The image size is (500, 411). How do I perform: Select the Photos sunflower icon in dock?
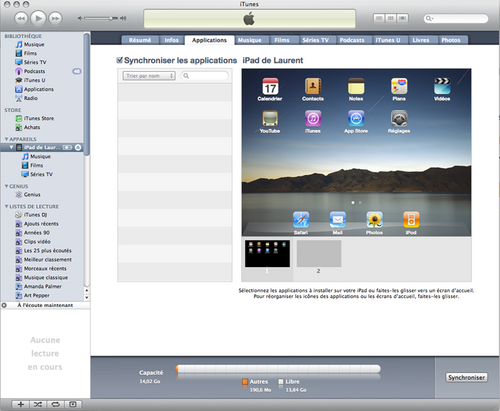(x=374, y=220)
